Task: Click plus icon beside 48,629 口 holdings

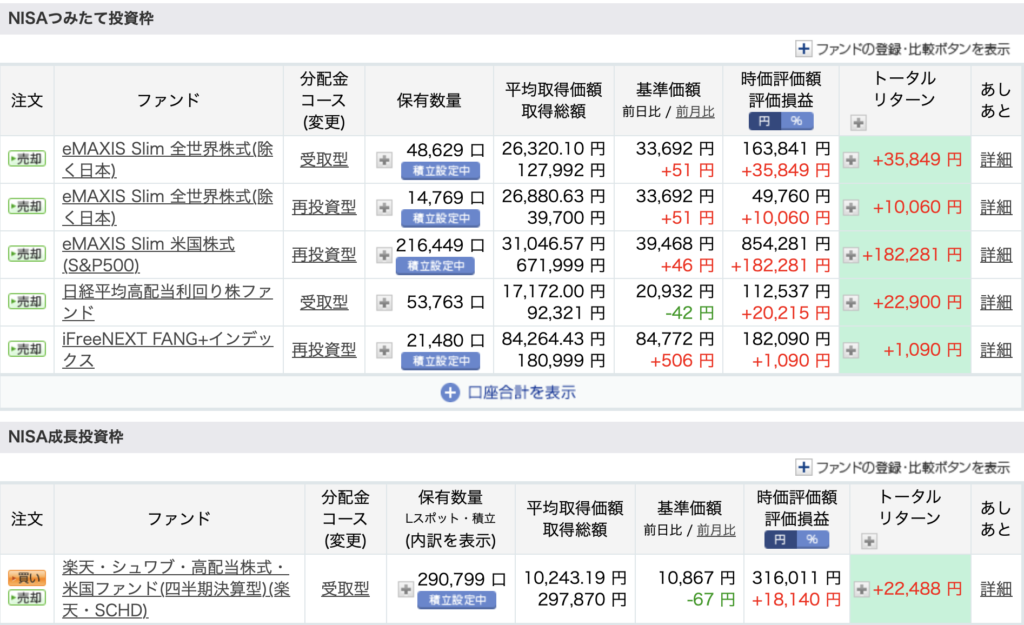Action: coord(384,159)
